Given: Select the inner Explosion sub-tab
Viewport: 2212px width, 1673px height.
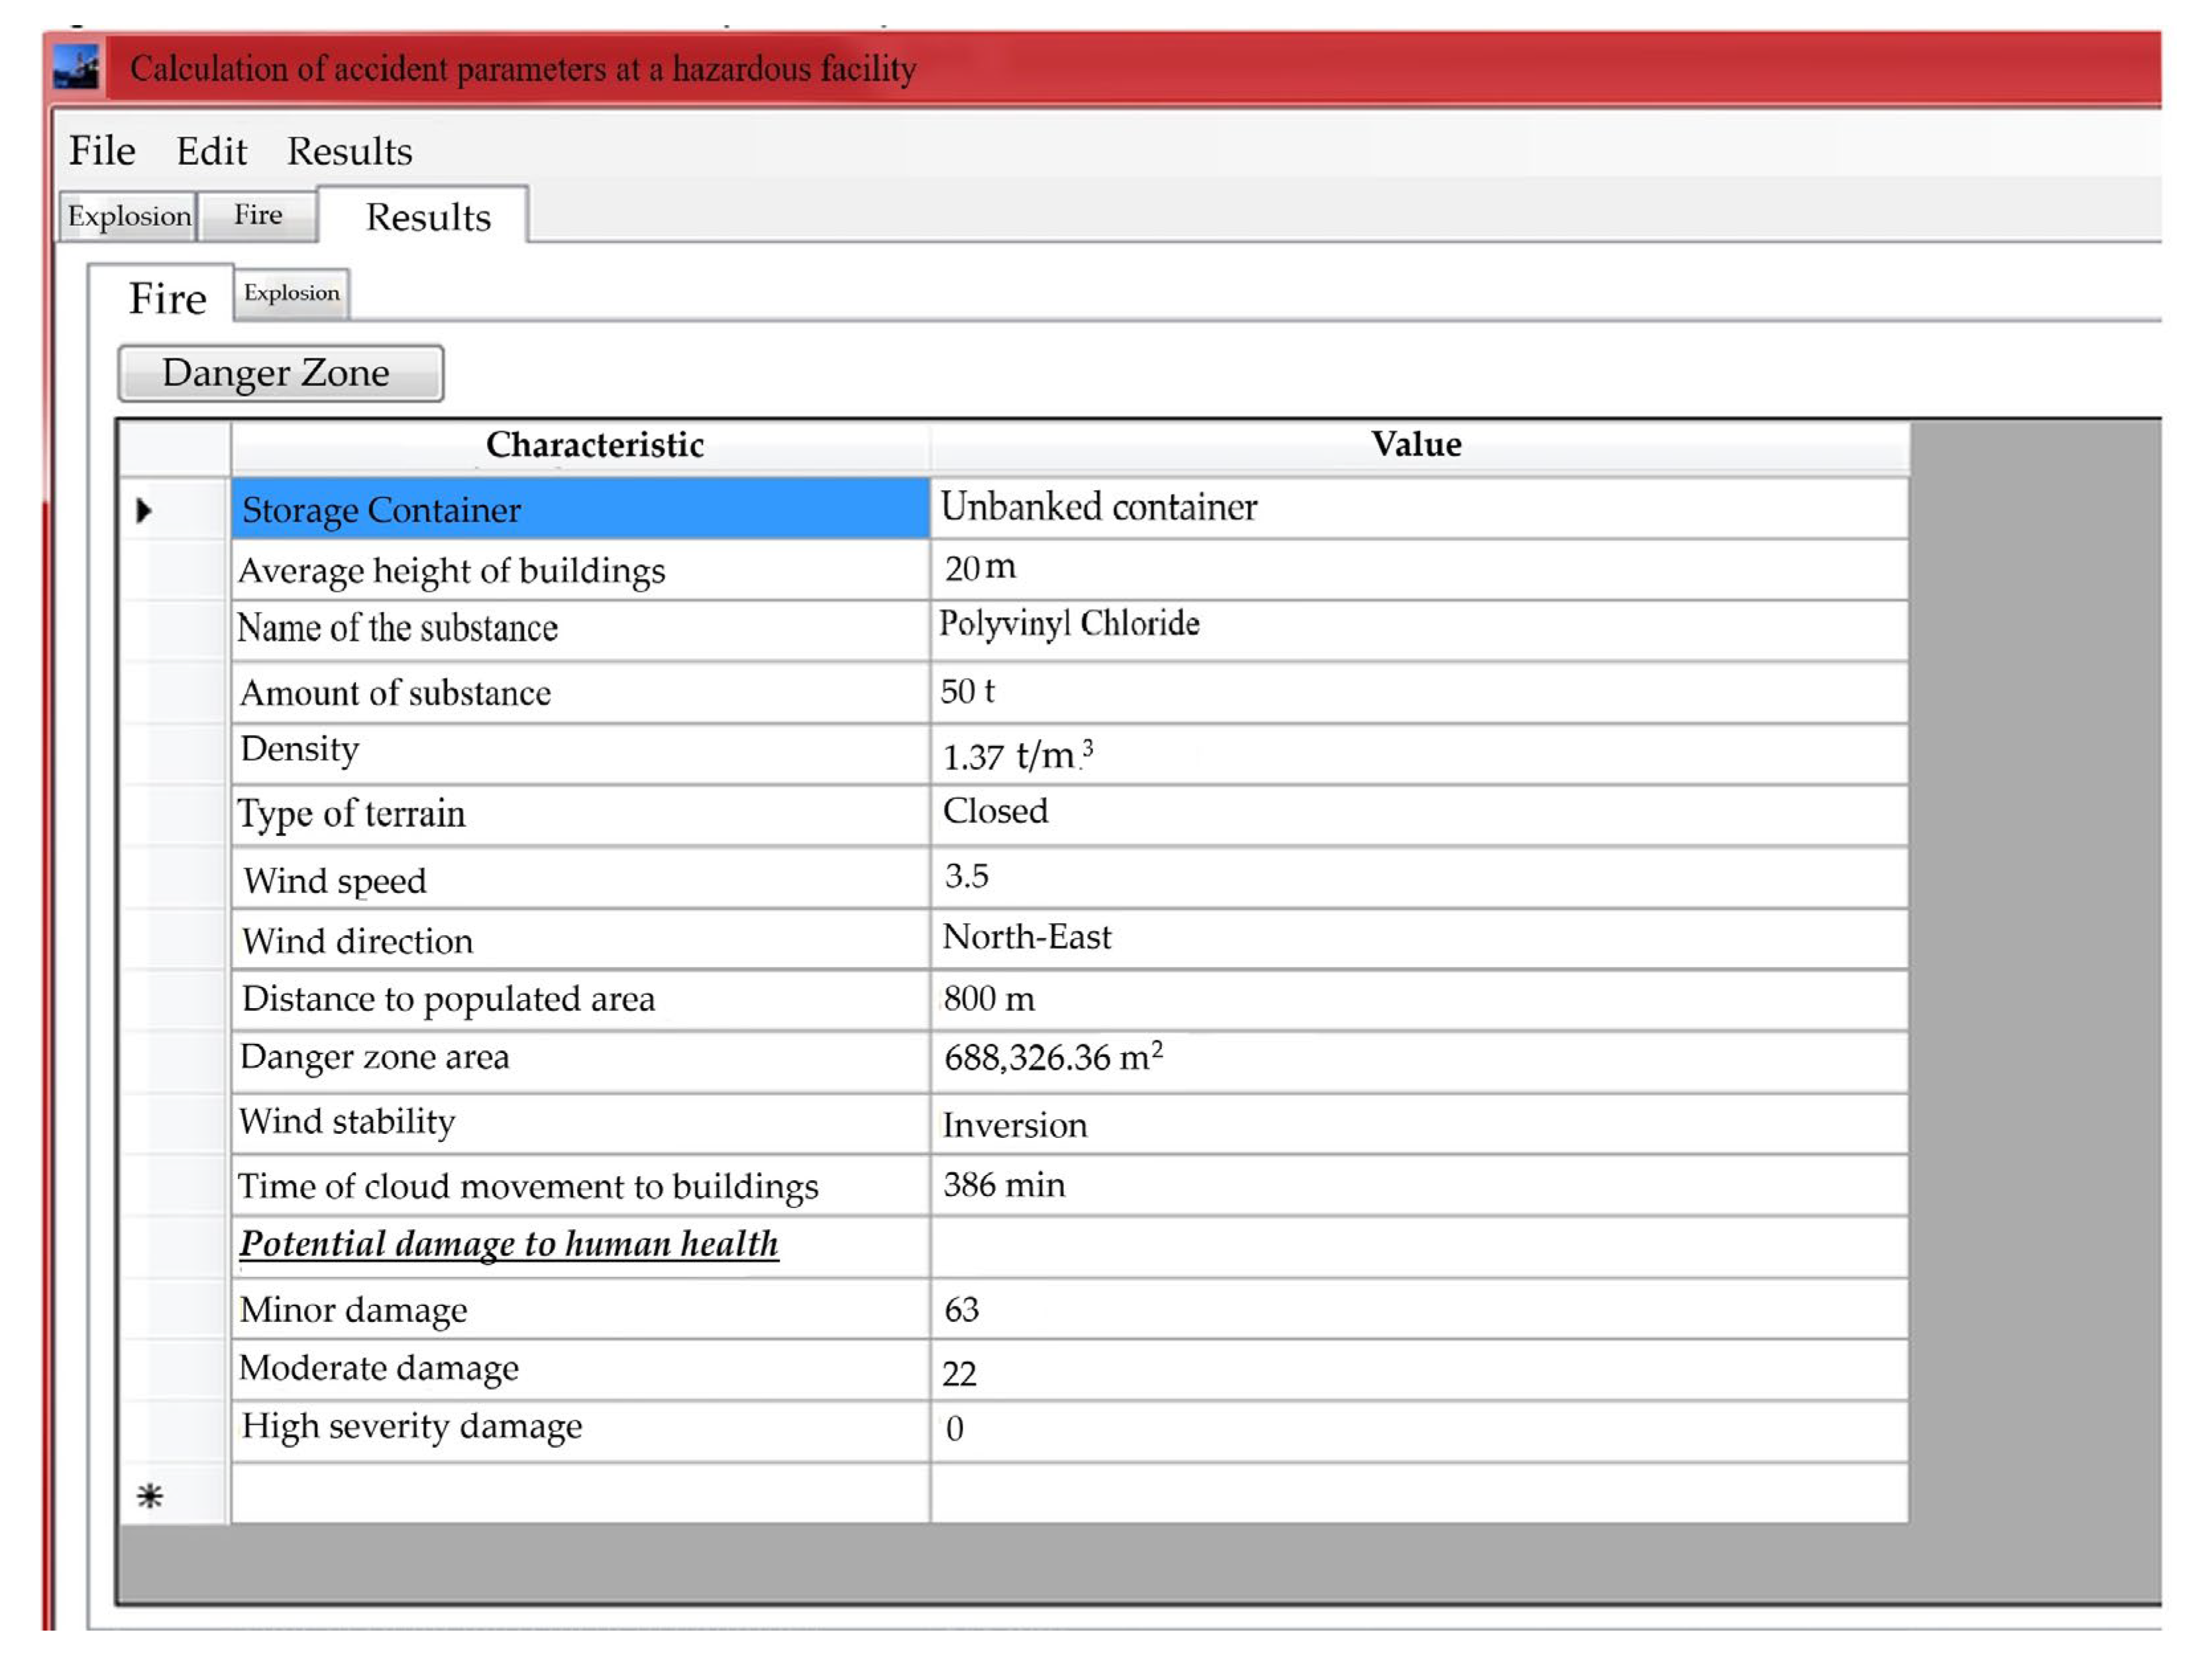Looking at the screenshot, I should coord(291,293).
